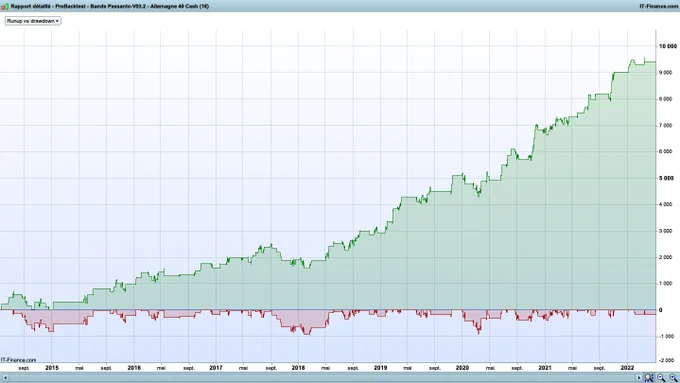Screen dimensions: 680x383
Task: Click the zoom out magnifier icon
Action: 661,378
